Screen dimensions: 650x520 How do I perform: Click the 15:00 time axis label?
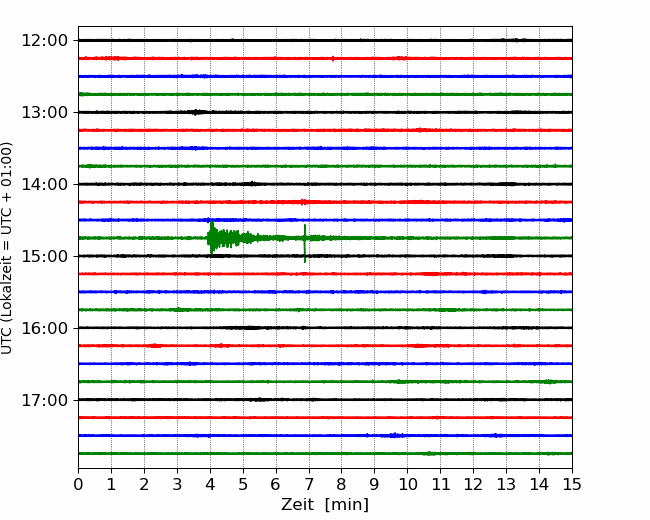(x=44, y=256)
